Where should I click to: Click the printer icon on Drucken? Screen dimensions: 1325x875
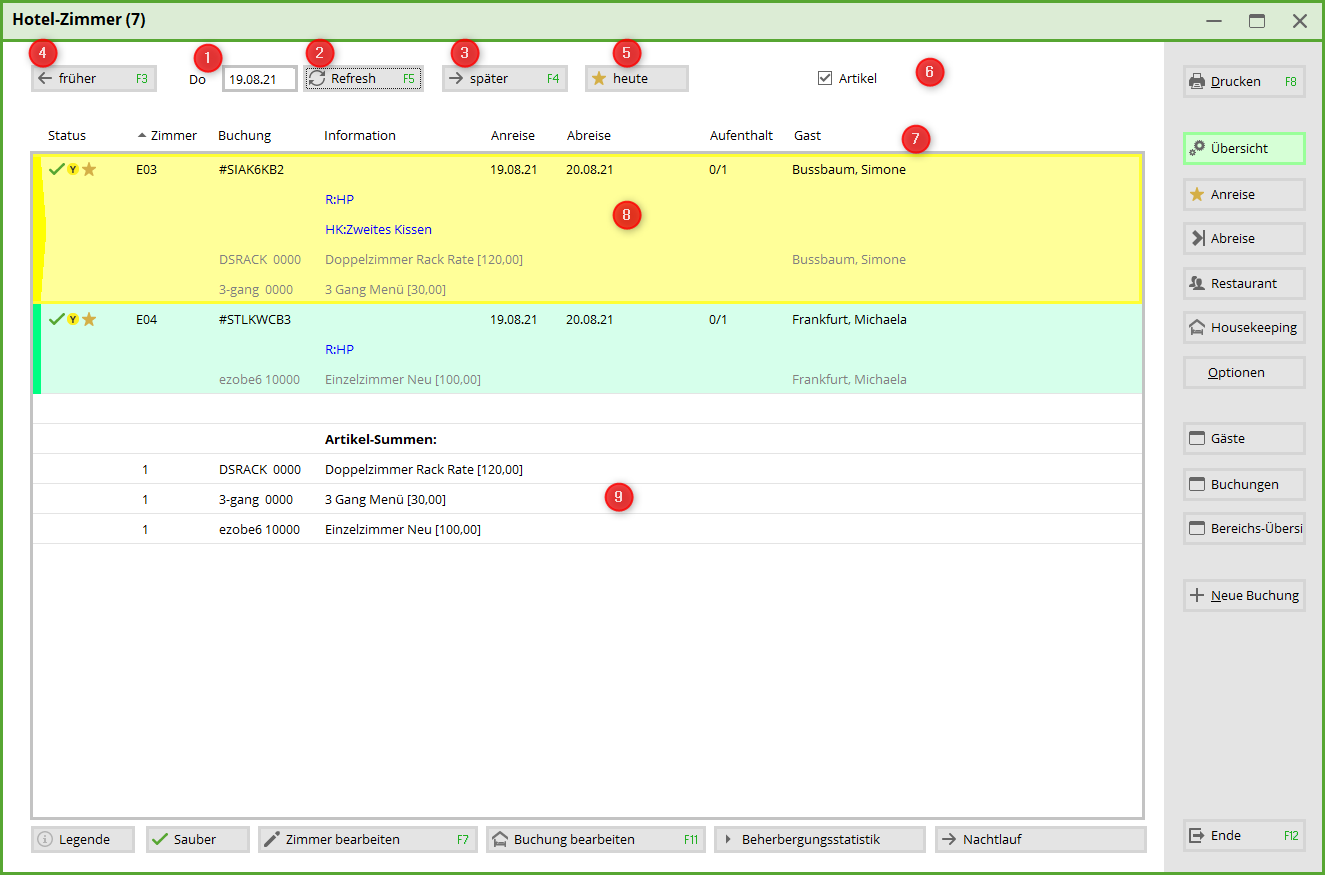(1196, 82)
